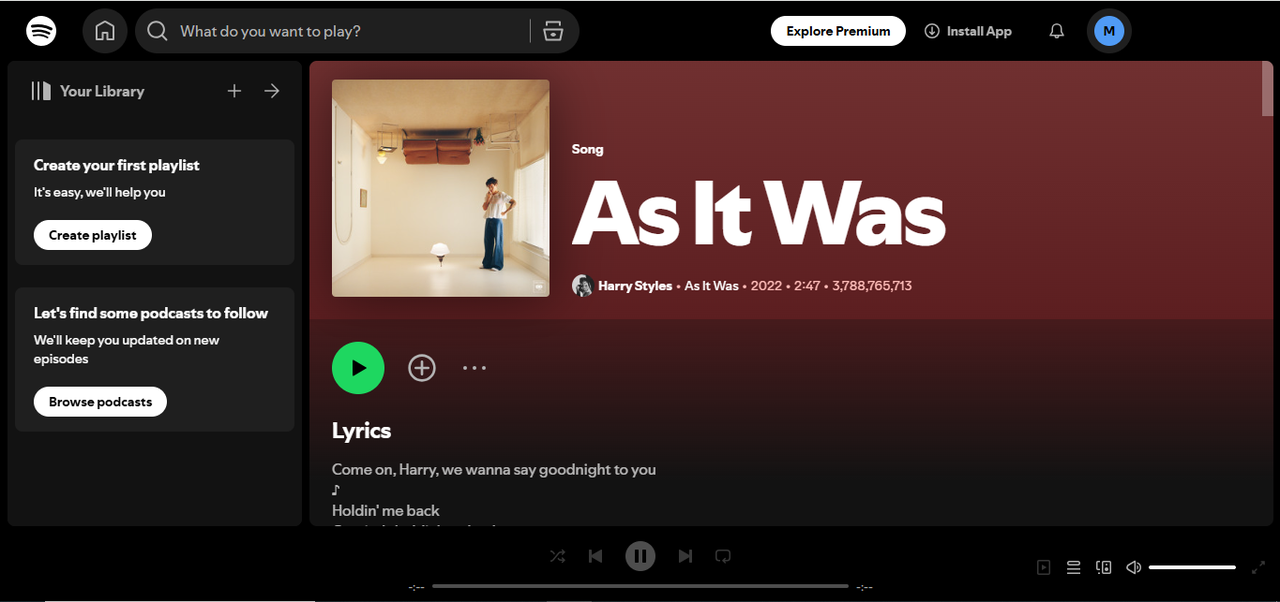The height and width of the screenshot is (602, 1280).
Task: Open Harry Styles artist page
Action: (x=634, y=285)
